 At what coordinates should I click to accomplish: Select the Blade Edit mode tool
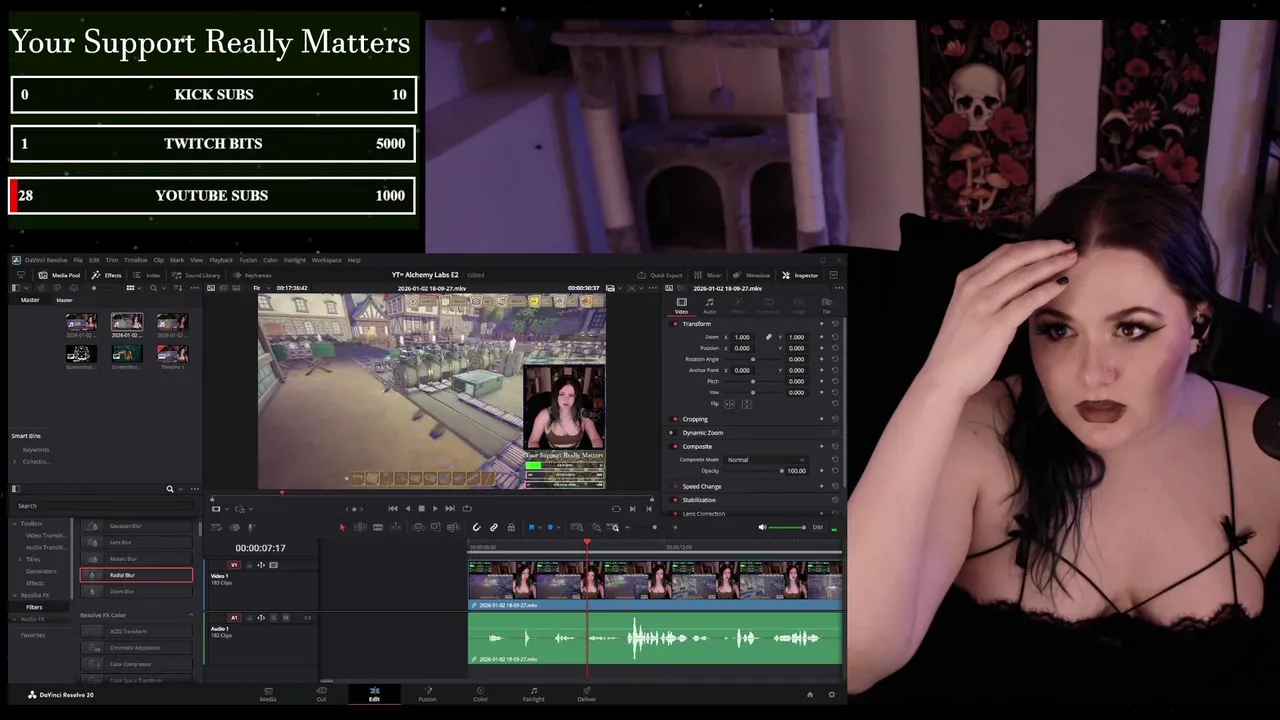[x=378, y=527]
